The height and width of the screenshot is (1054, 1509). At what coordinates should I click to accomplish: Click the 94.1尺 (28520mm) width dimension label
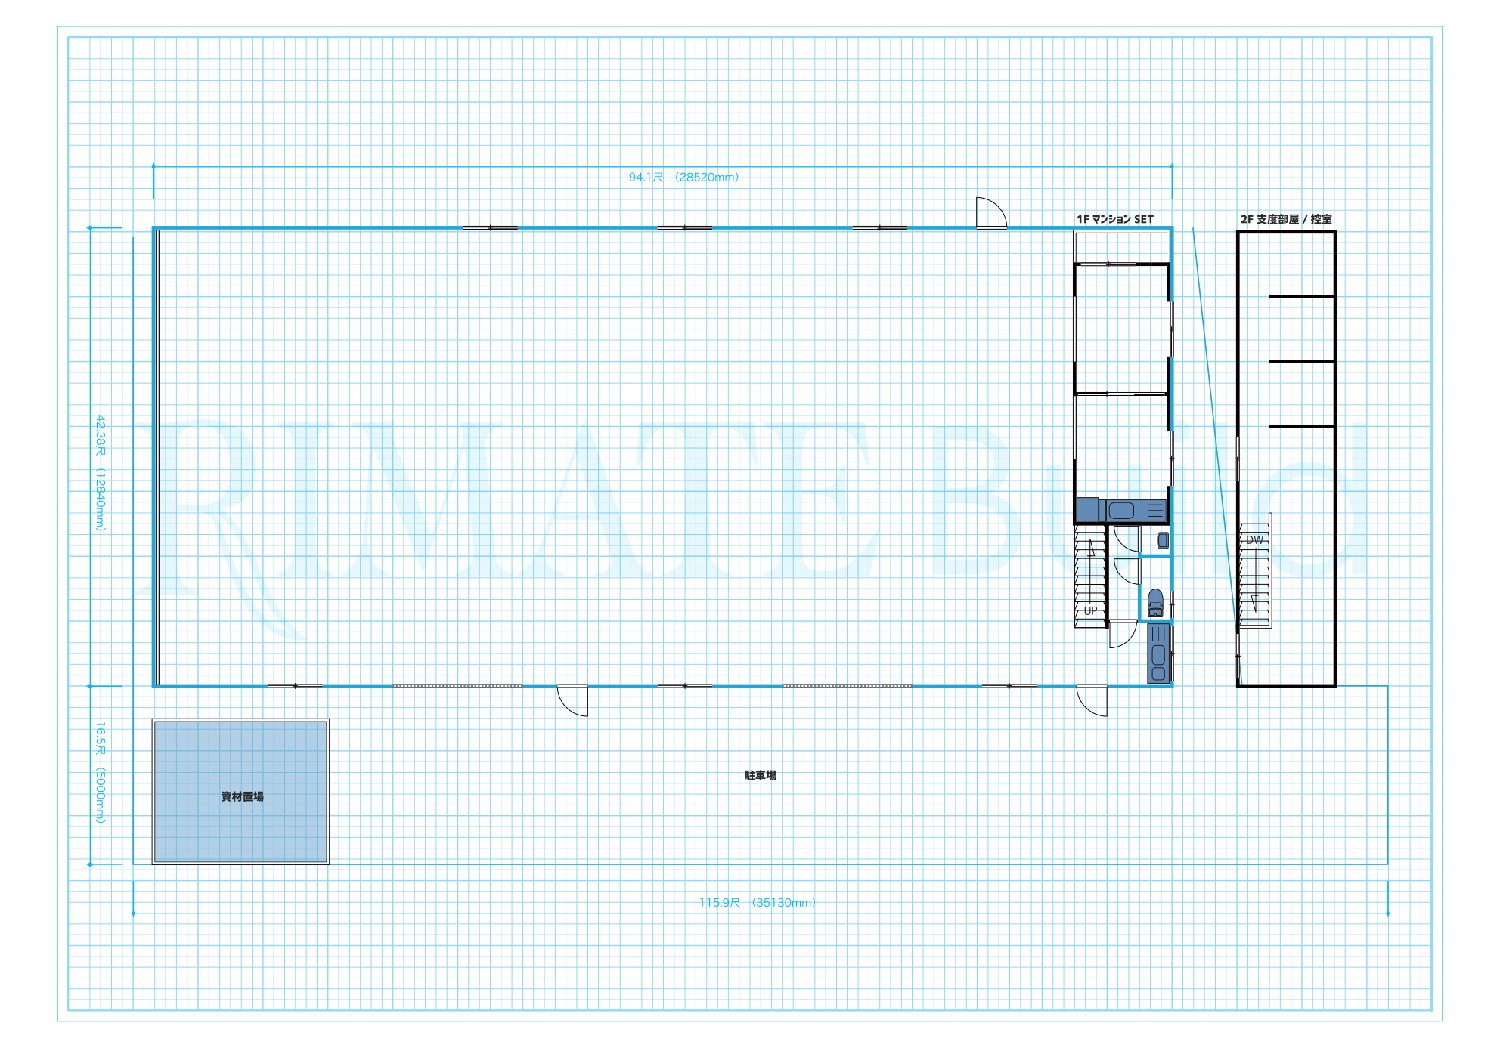tap(683, 177)
